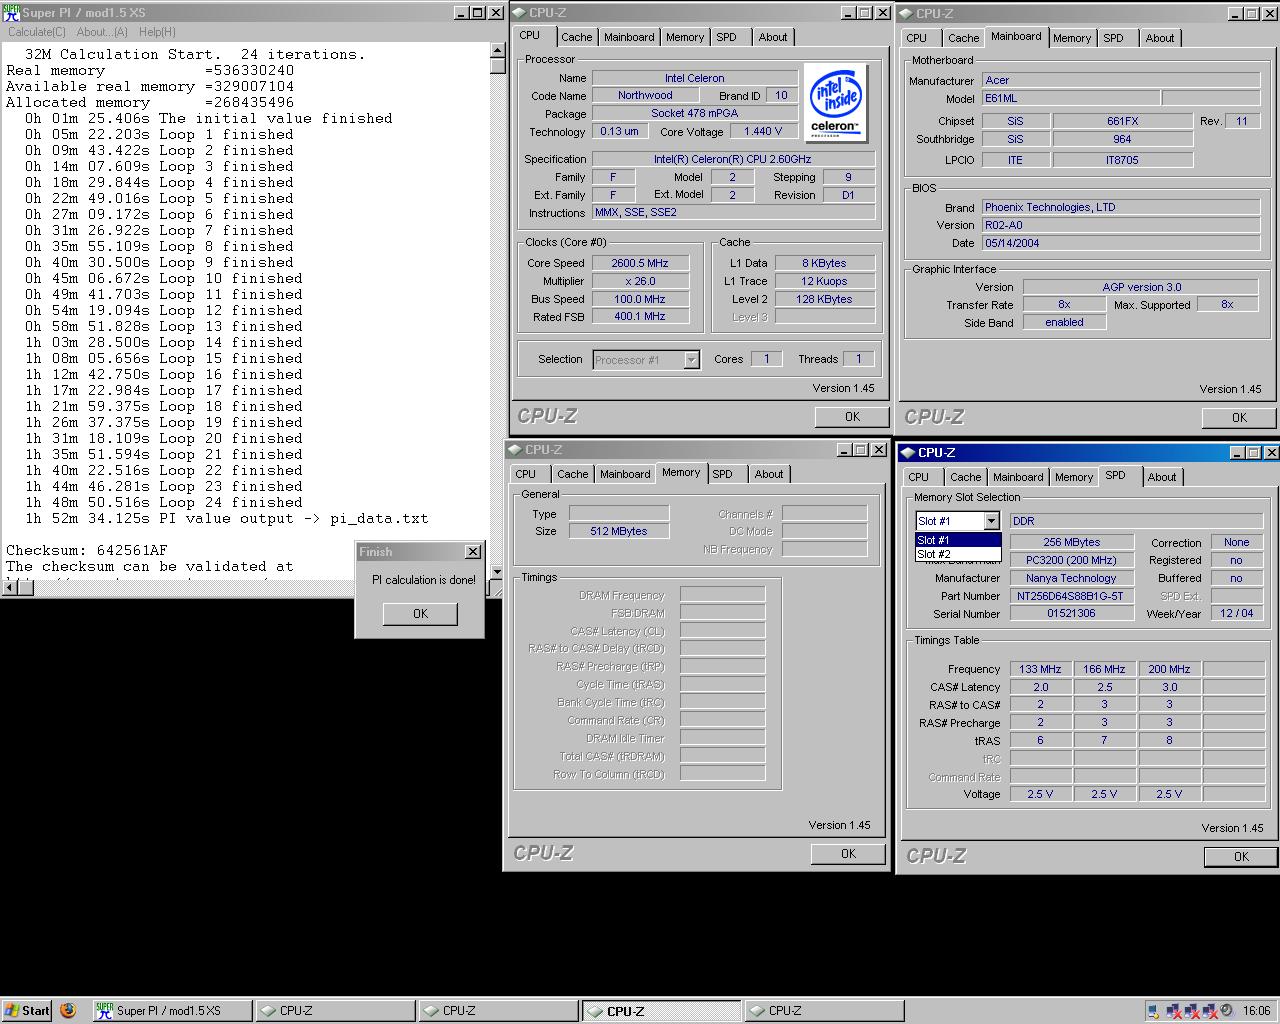1280x1024 pixels.
Task: Open the Mainboard tab in the CPU window
Action: tap(629, 37)
